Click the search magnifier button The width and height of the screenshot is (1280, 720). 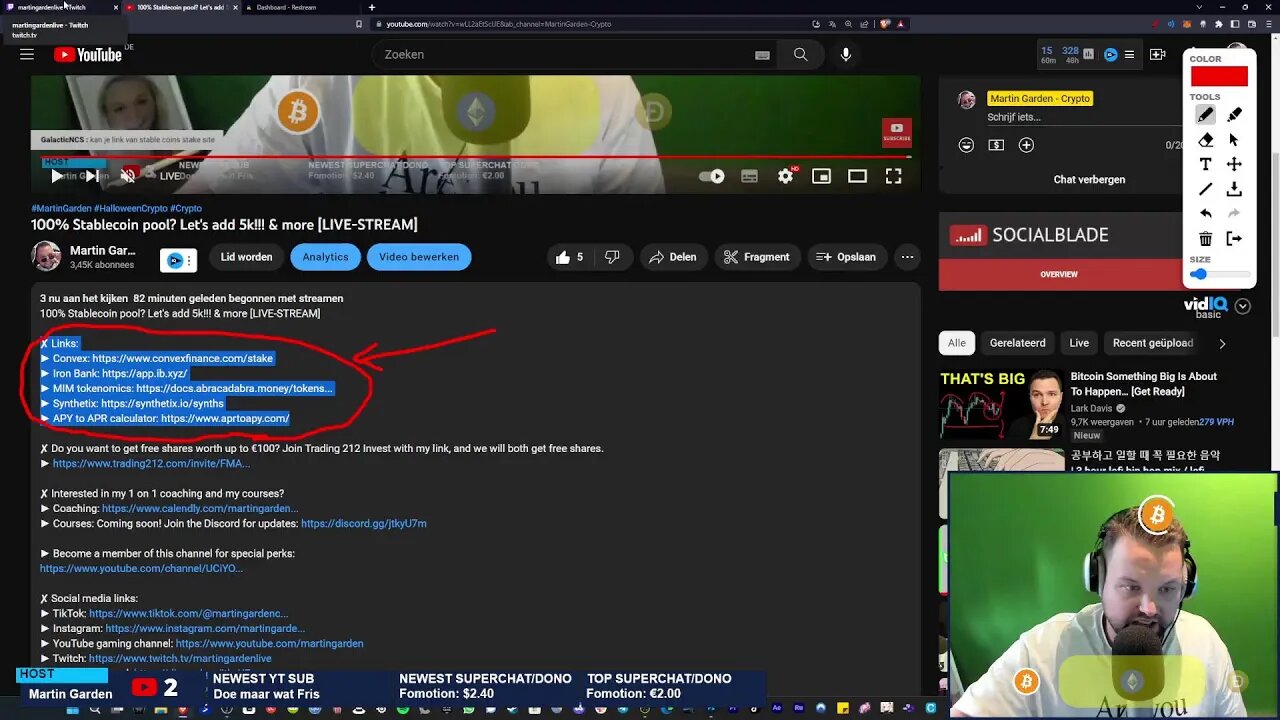point(801,55)
